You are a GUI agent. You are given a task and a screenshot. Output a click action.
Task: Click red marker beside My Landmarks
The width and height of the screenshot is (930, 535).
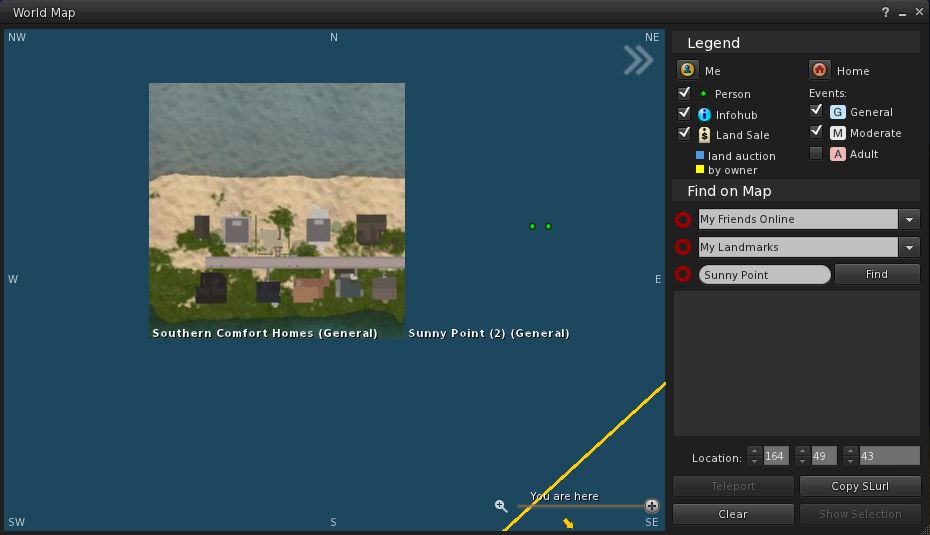click(683, 247)
